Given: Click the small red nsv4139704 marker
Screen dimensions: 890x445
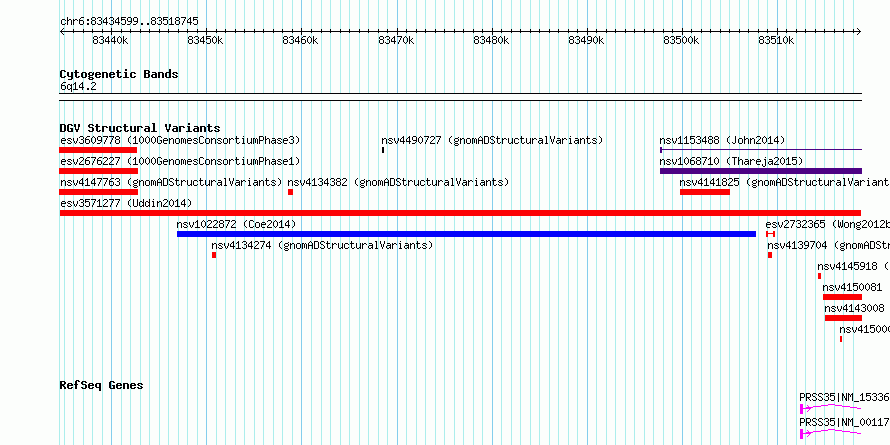Looking at the screenshot, I should point(770,255).
